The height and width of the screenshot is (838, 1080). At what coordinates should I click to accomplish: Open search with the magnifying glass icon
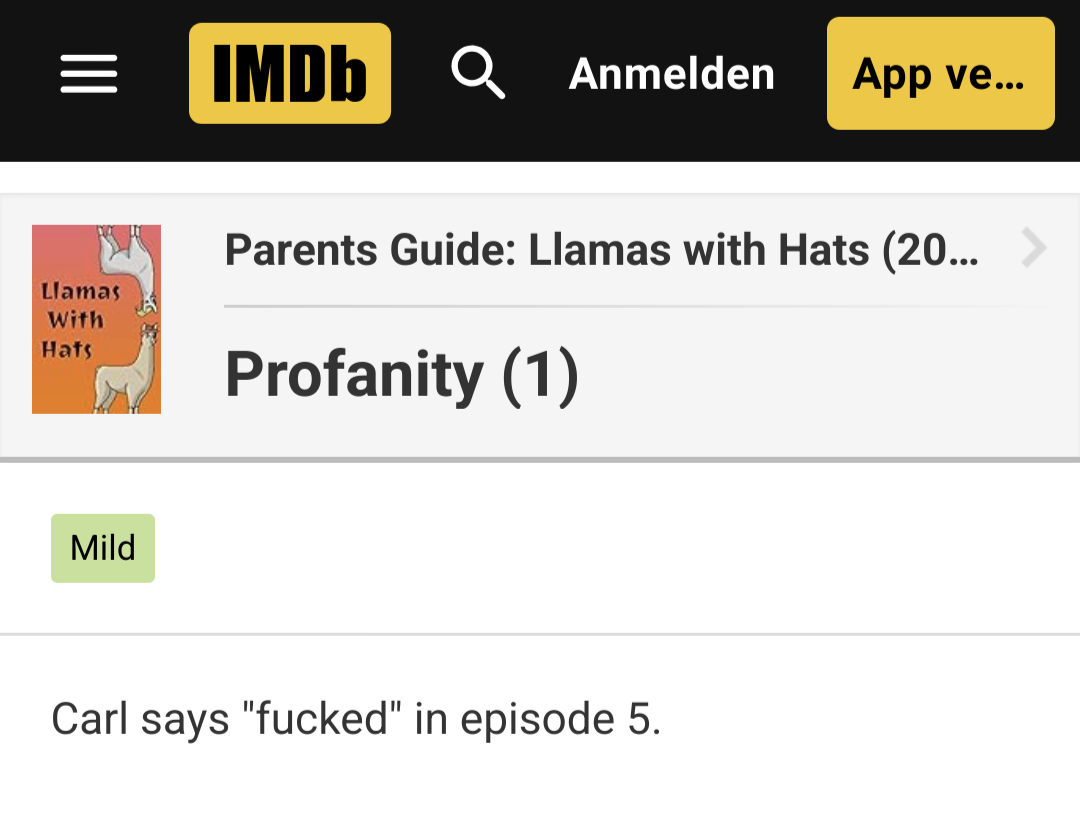tap(478, 73)
